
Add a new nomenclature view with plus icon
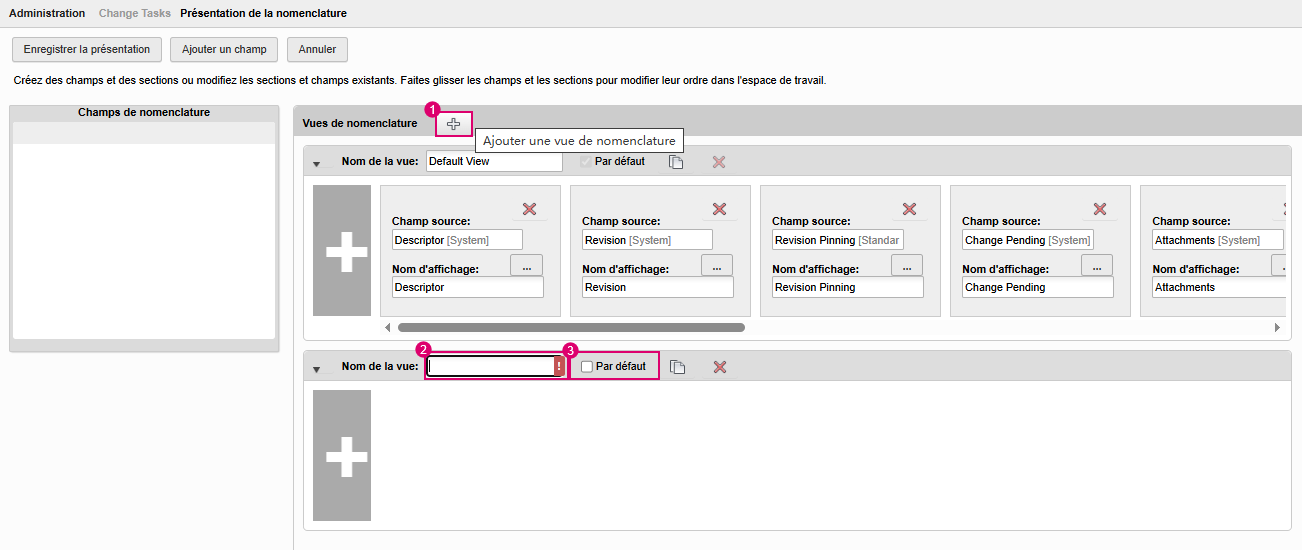click(x=454, y=124)
